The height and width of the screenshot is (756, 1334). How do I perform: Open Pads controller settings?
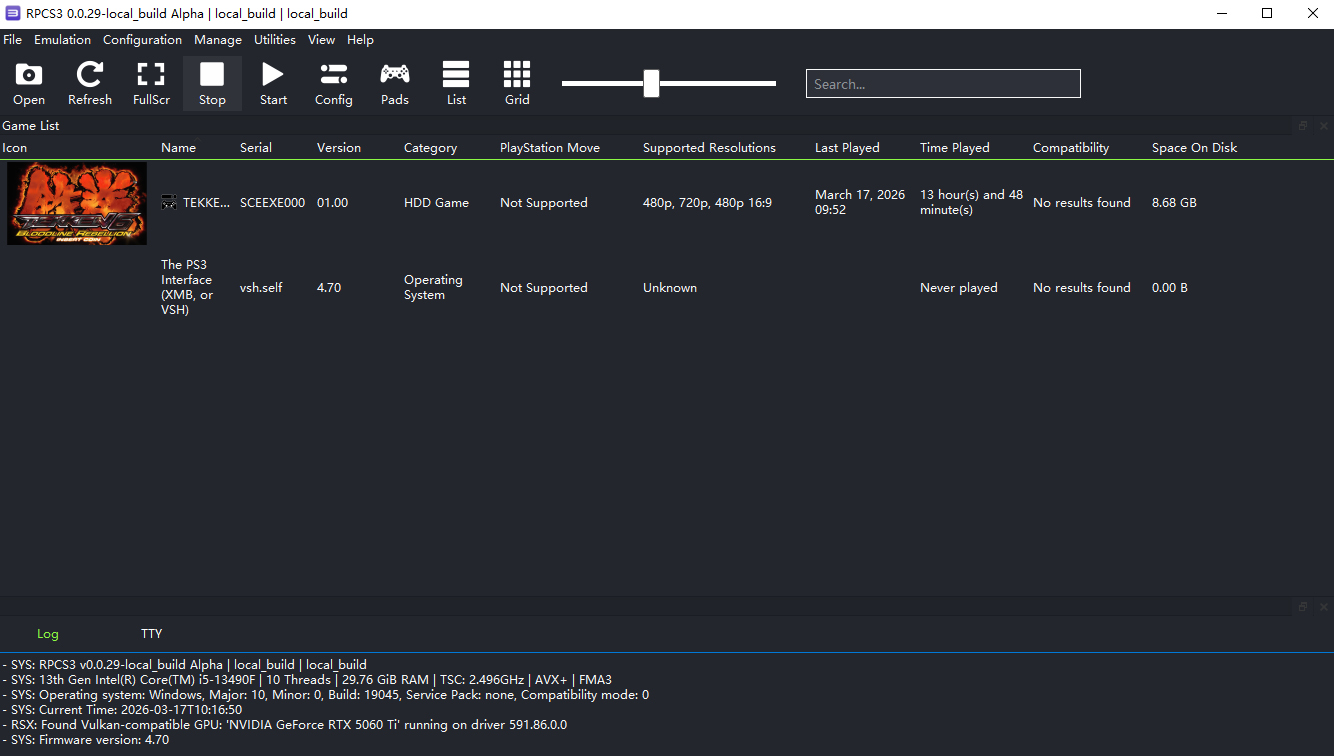(x=395, y=83)
